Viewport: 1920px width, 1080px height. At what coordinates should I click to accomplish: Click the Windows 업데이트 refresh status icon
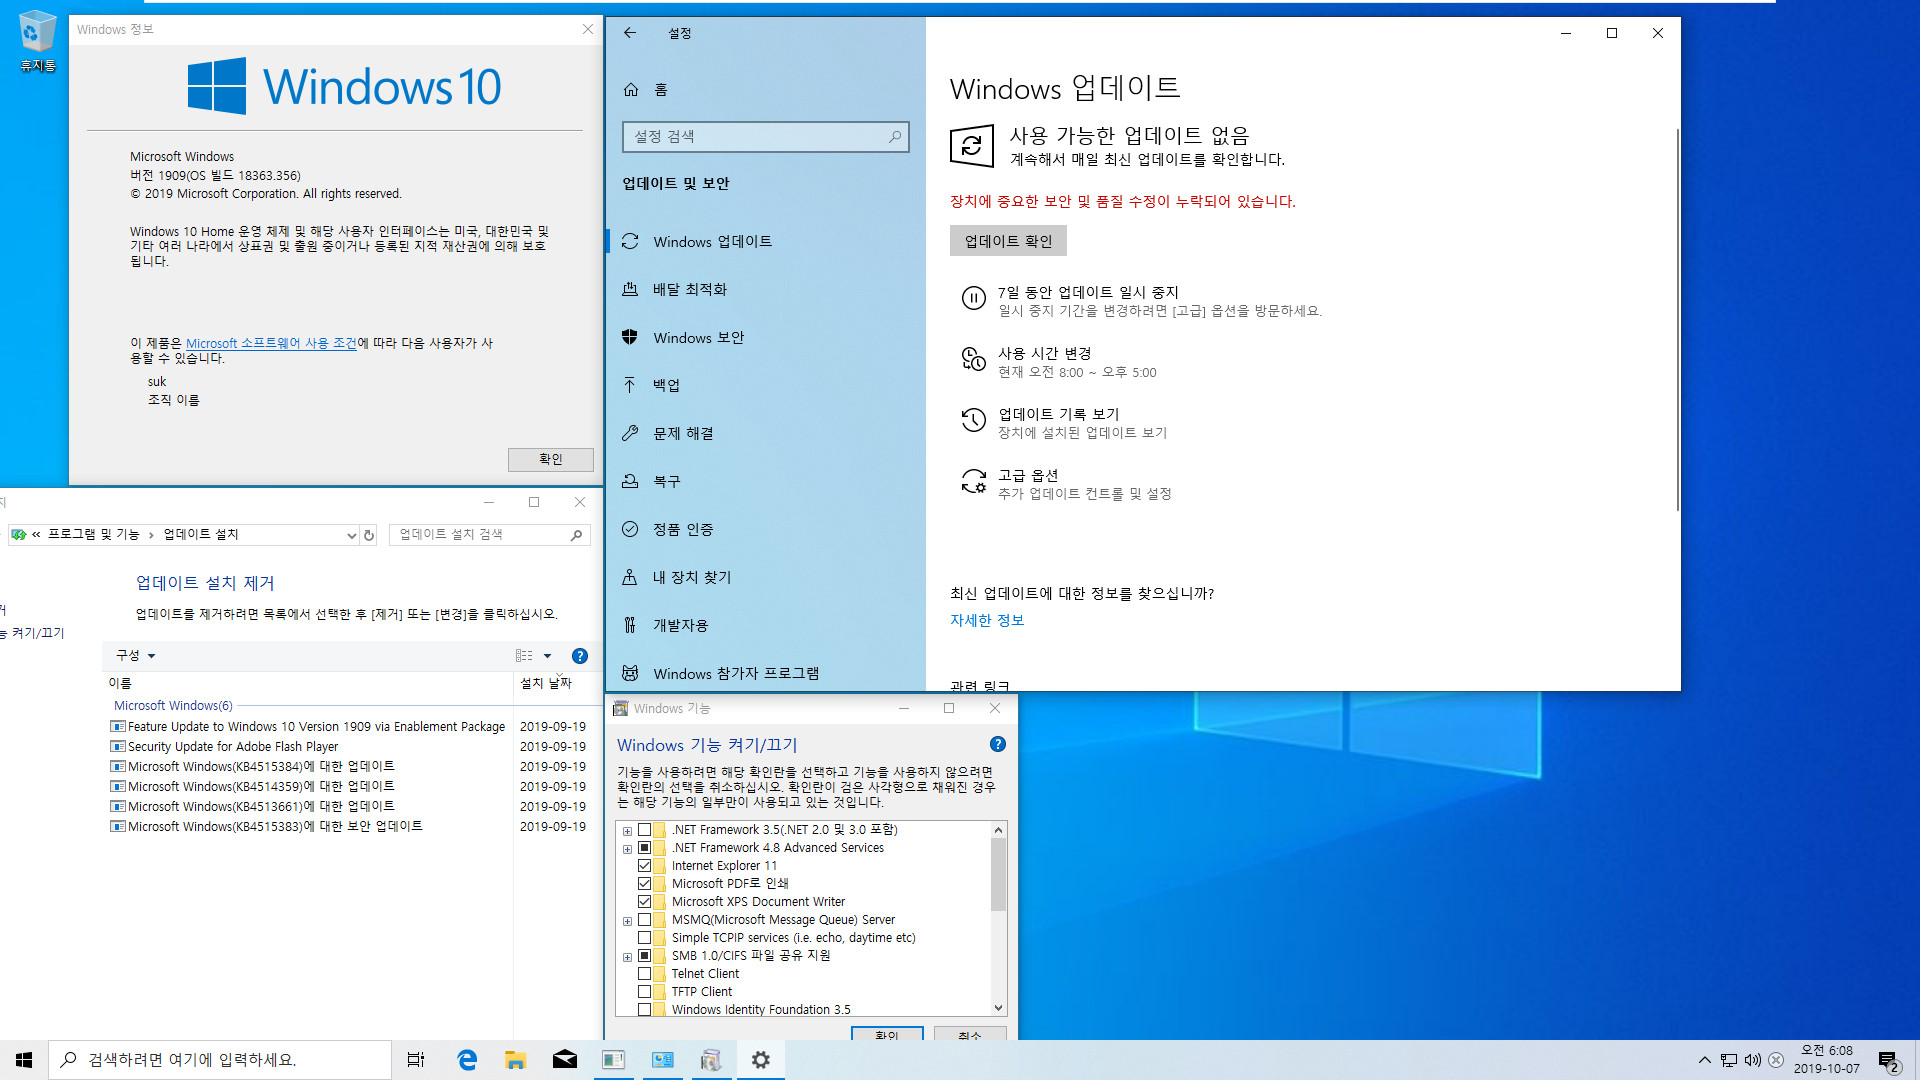(971, 146)
